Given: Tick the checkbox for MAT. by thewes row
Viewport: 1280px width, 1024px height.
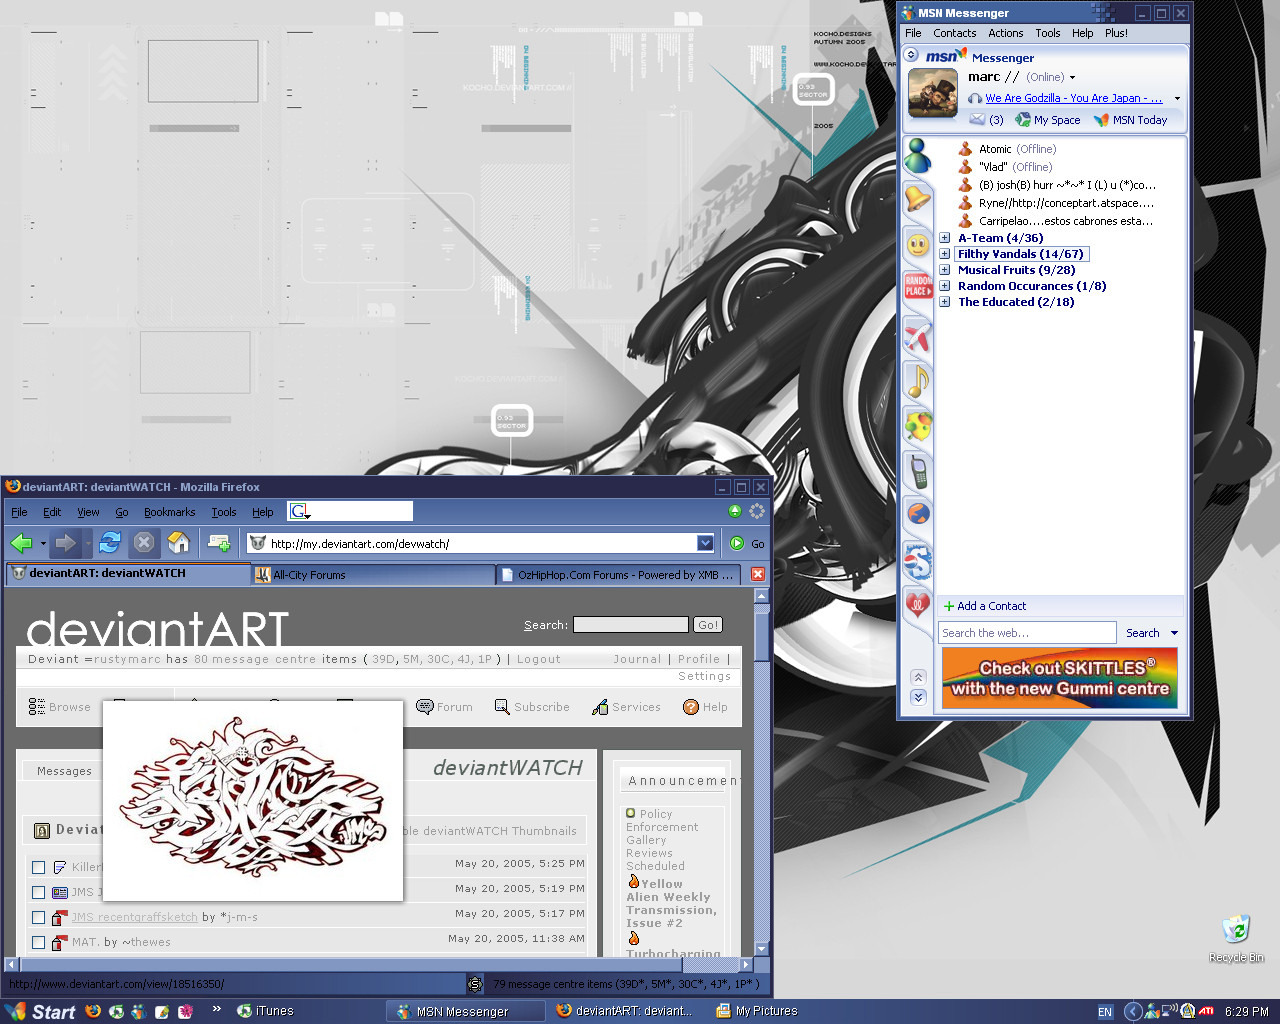Looking at the screenshot, I should point(38,942).
